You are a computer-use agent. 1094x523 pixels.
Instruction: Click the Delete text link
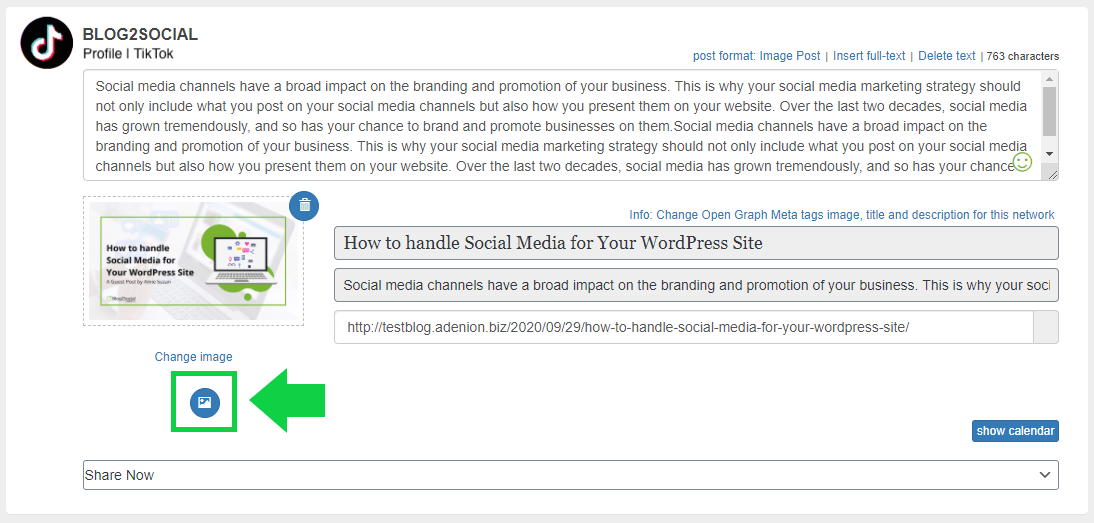click(x=947, y=56)
